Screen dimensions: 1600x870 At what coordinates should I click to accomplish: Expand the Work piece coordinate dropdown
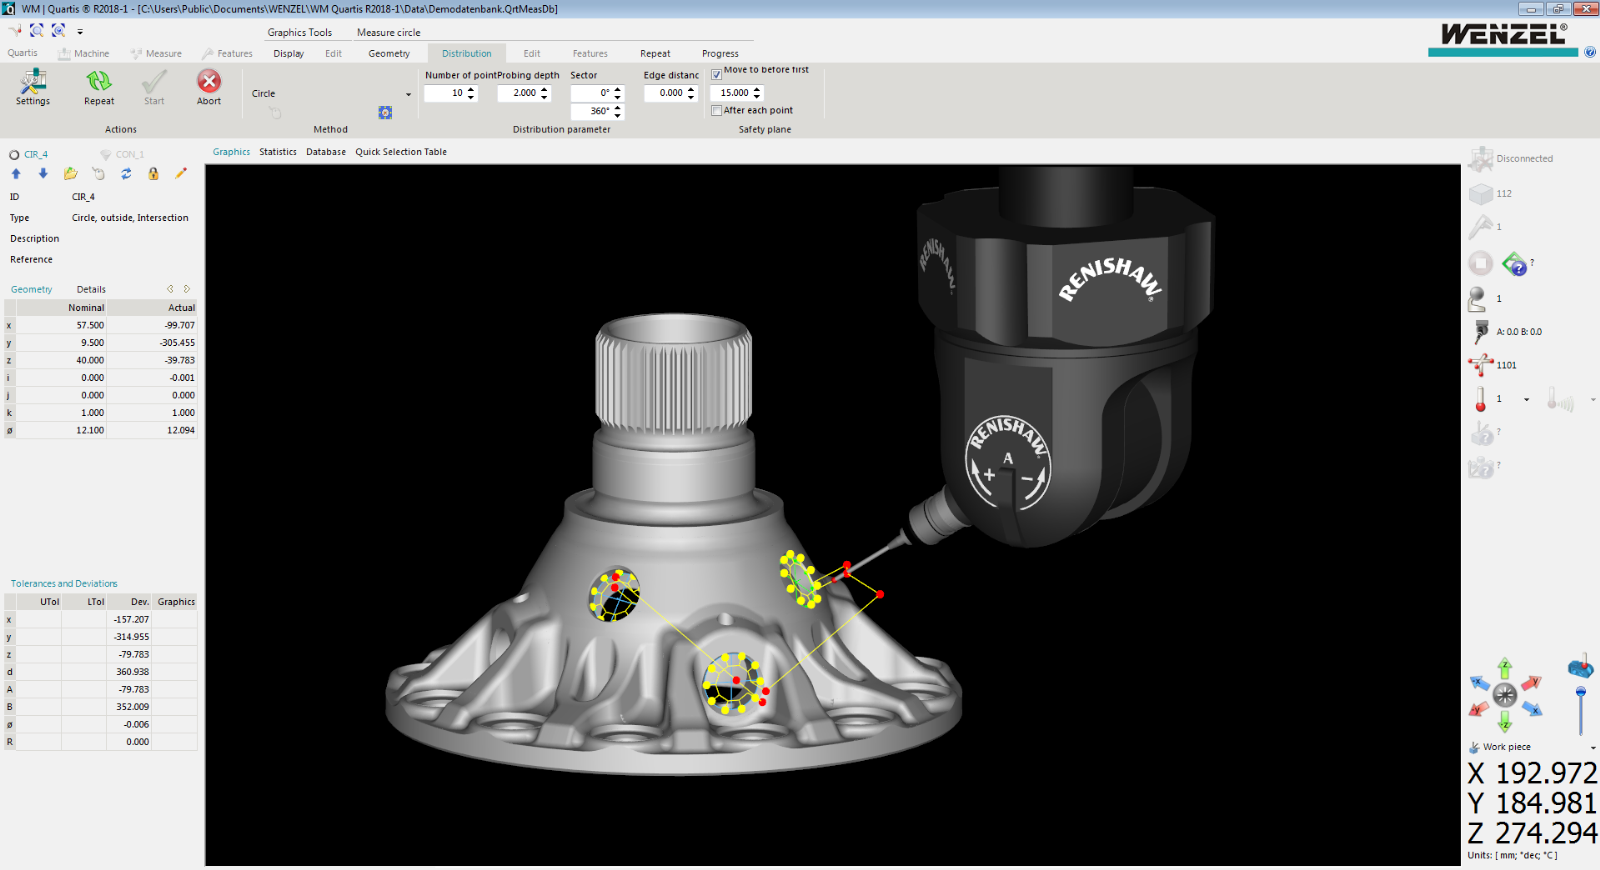1592,748
